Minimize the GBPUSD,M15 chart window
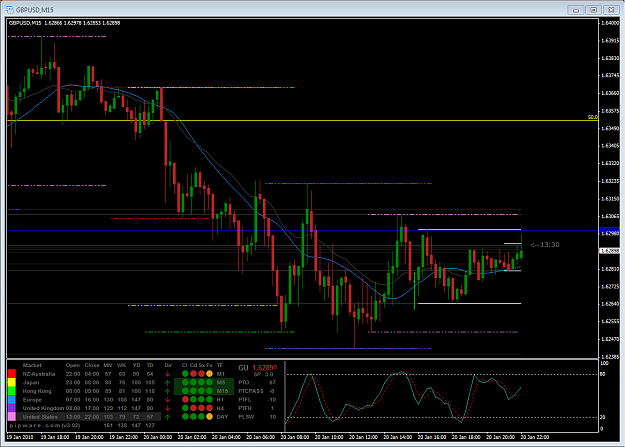Screen dimensions: 625x447 (x=576, y=10)
